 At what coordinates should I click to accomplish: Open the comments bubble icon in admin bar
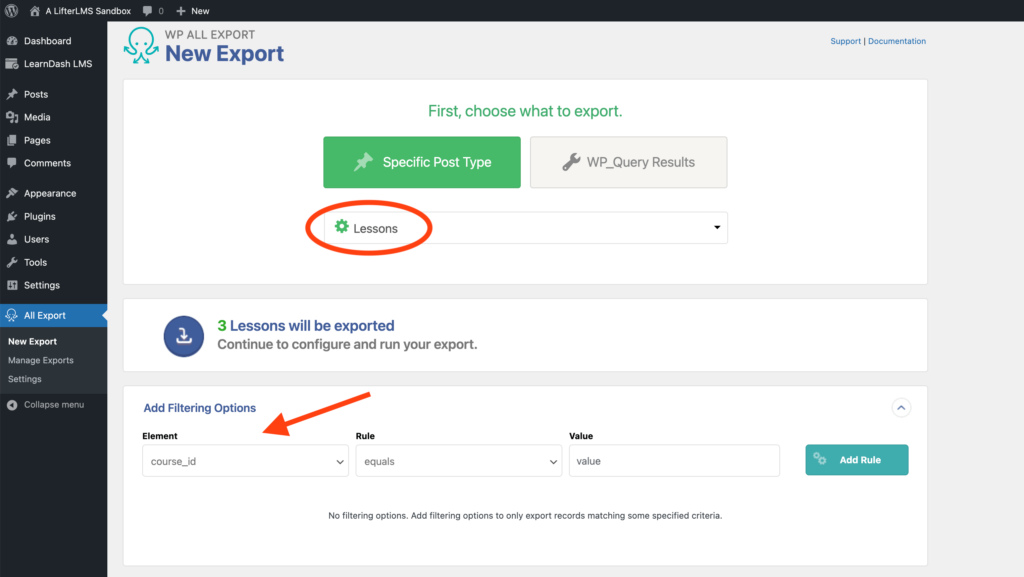coord(148,10)
